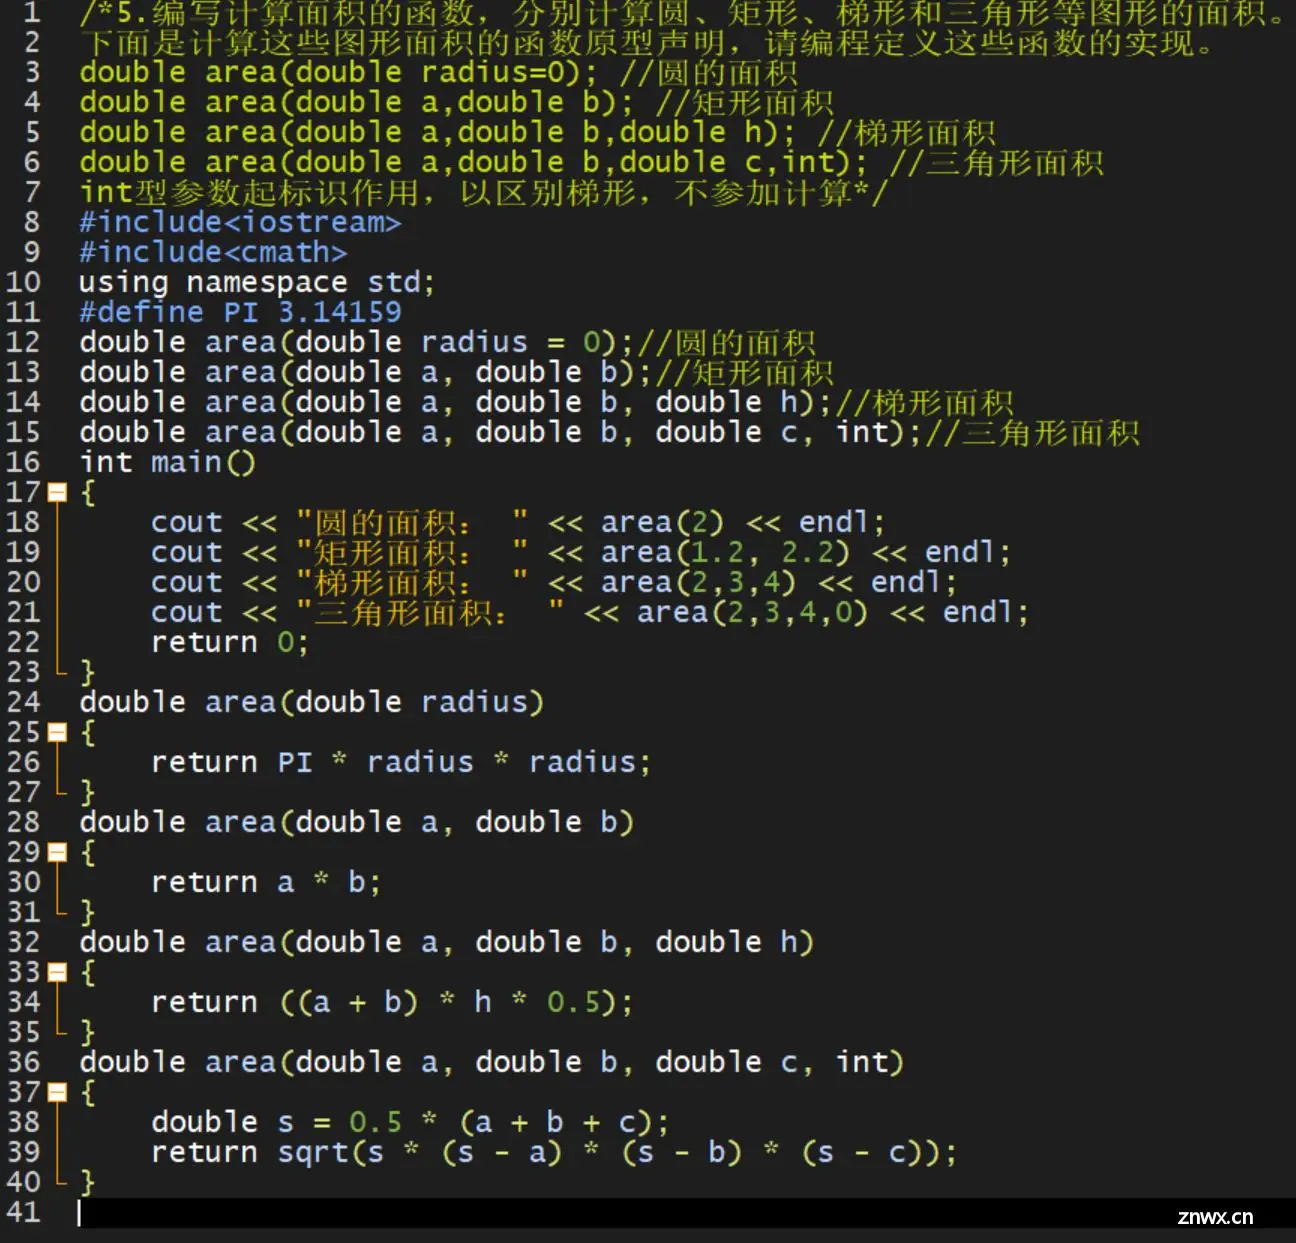Collapse the fold marker at line 29
This screenshot has height=1243, width=1296.
tap(57, 852)
